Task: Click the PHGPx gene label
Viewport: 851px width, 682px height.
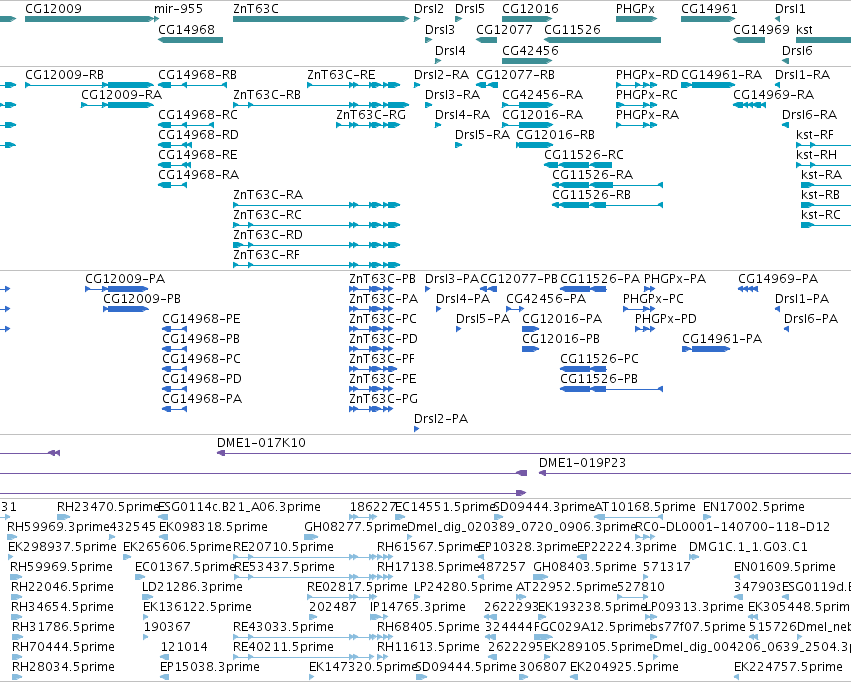Action: click(635, 9)
